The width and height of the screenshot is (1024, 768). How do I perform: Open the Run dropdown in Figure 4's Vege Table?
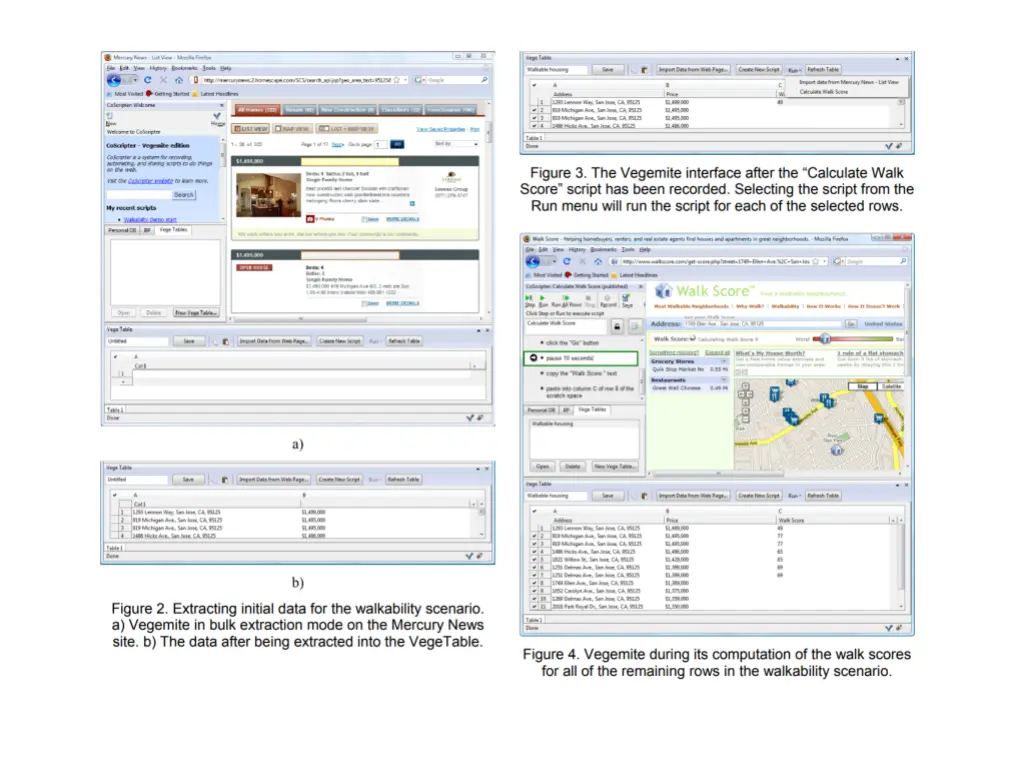click(x=794, y=496)
